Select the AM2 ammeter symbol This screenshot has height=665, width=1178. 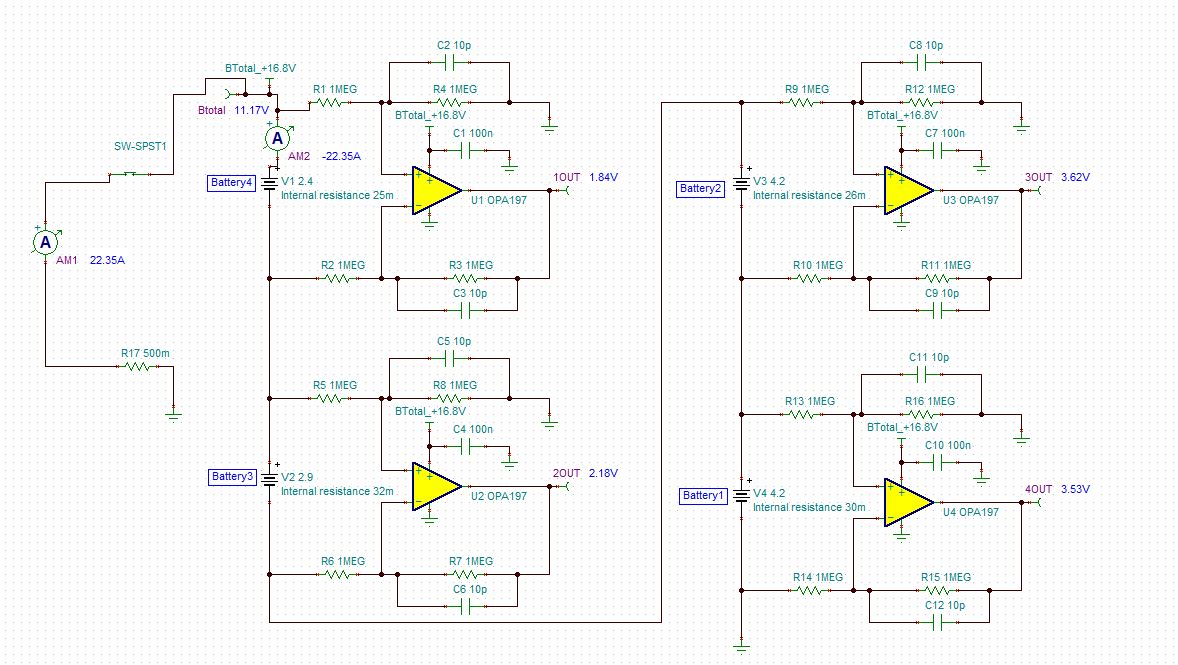coord(278,138)
